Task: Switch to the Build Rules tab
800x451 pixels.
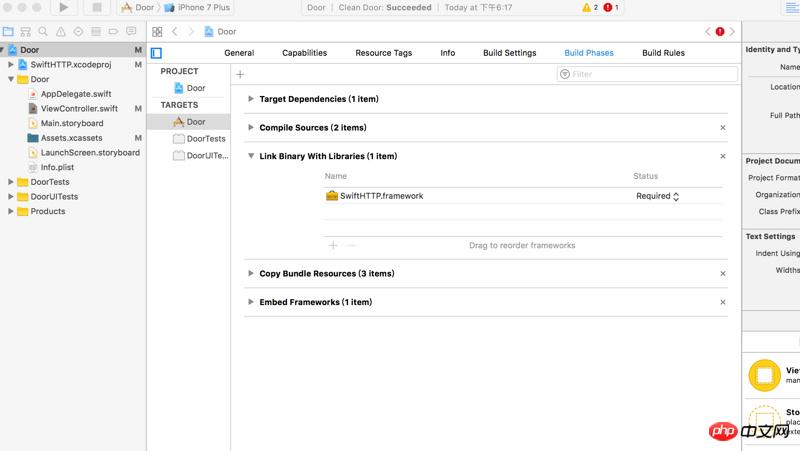Action: click(x=663, y=53)
